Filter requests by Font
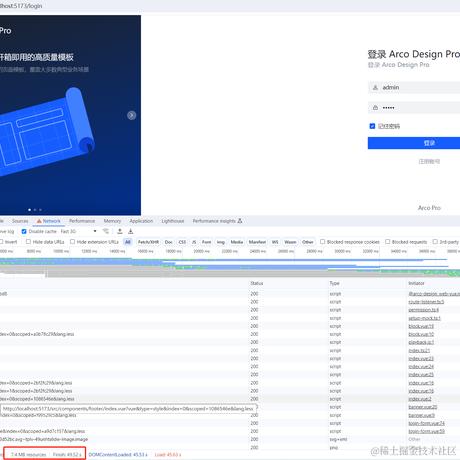Image resolution: width=460 pixels, height=460 pixels. (207, 242)
